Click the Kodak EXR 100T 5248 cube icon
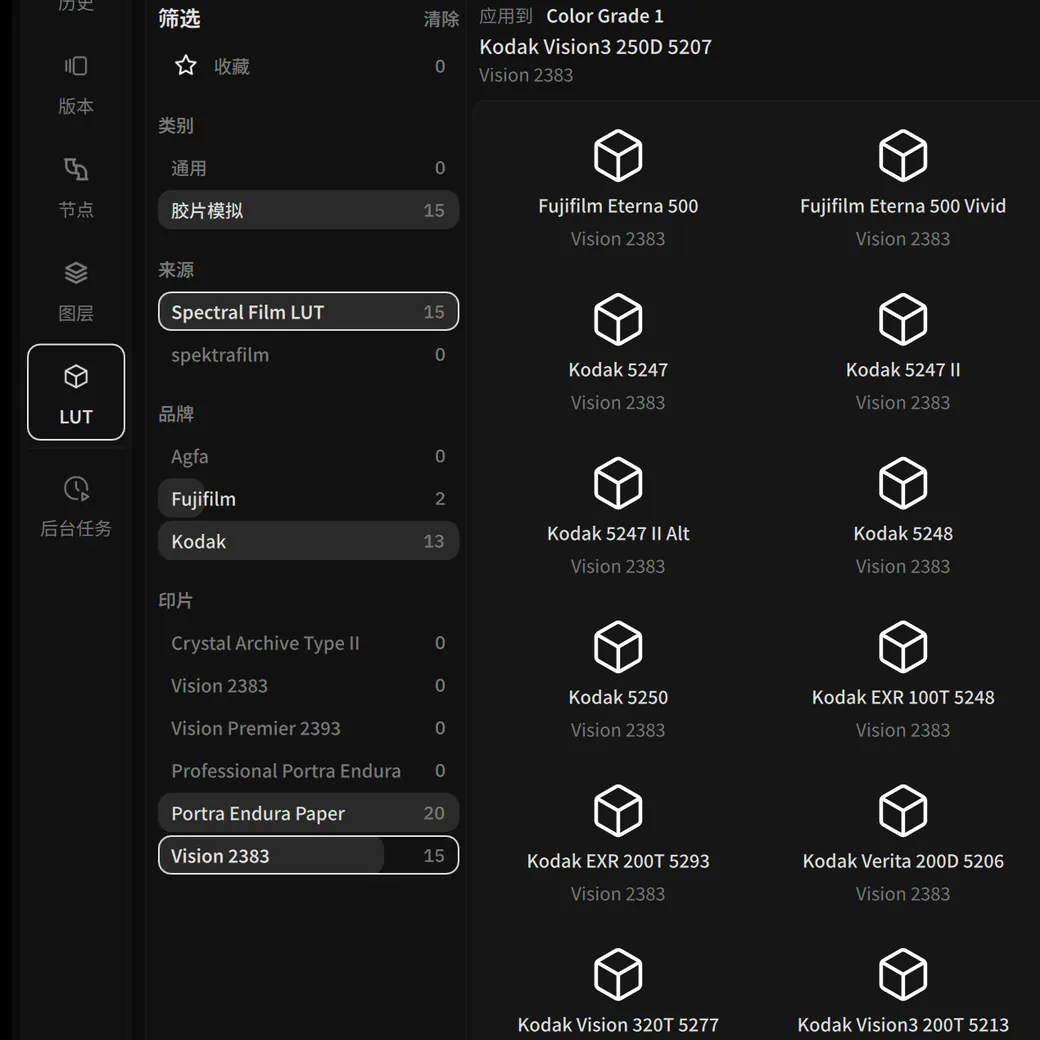Viewport: 1040px width, 1040px height. click(903, 647)
